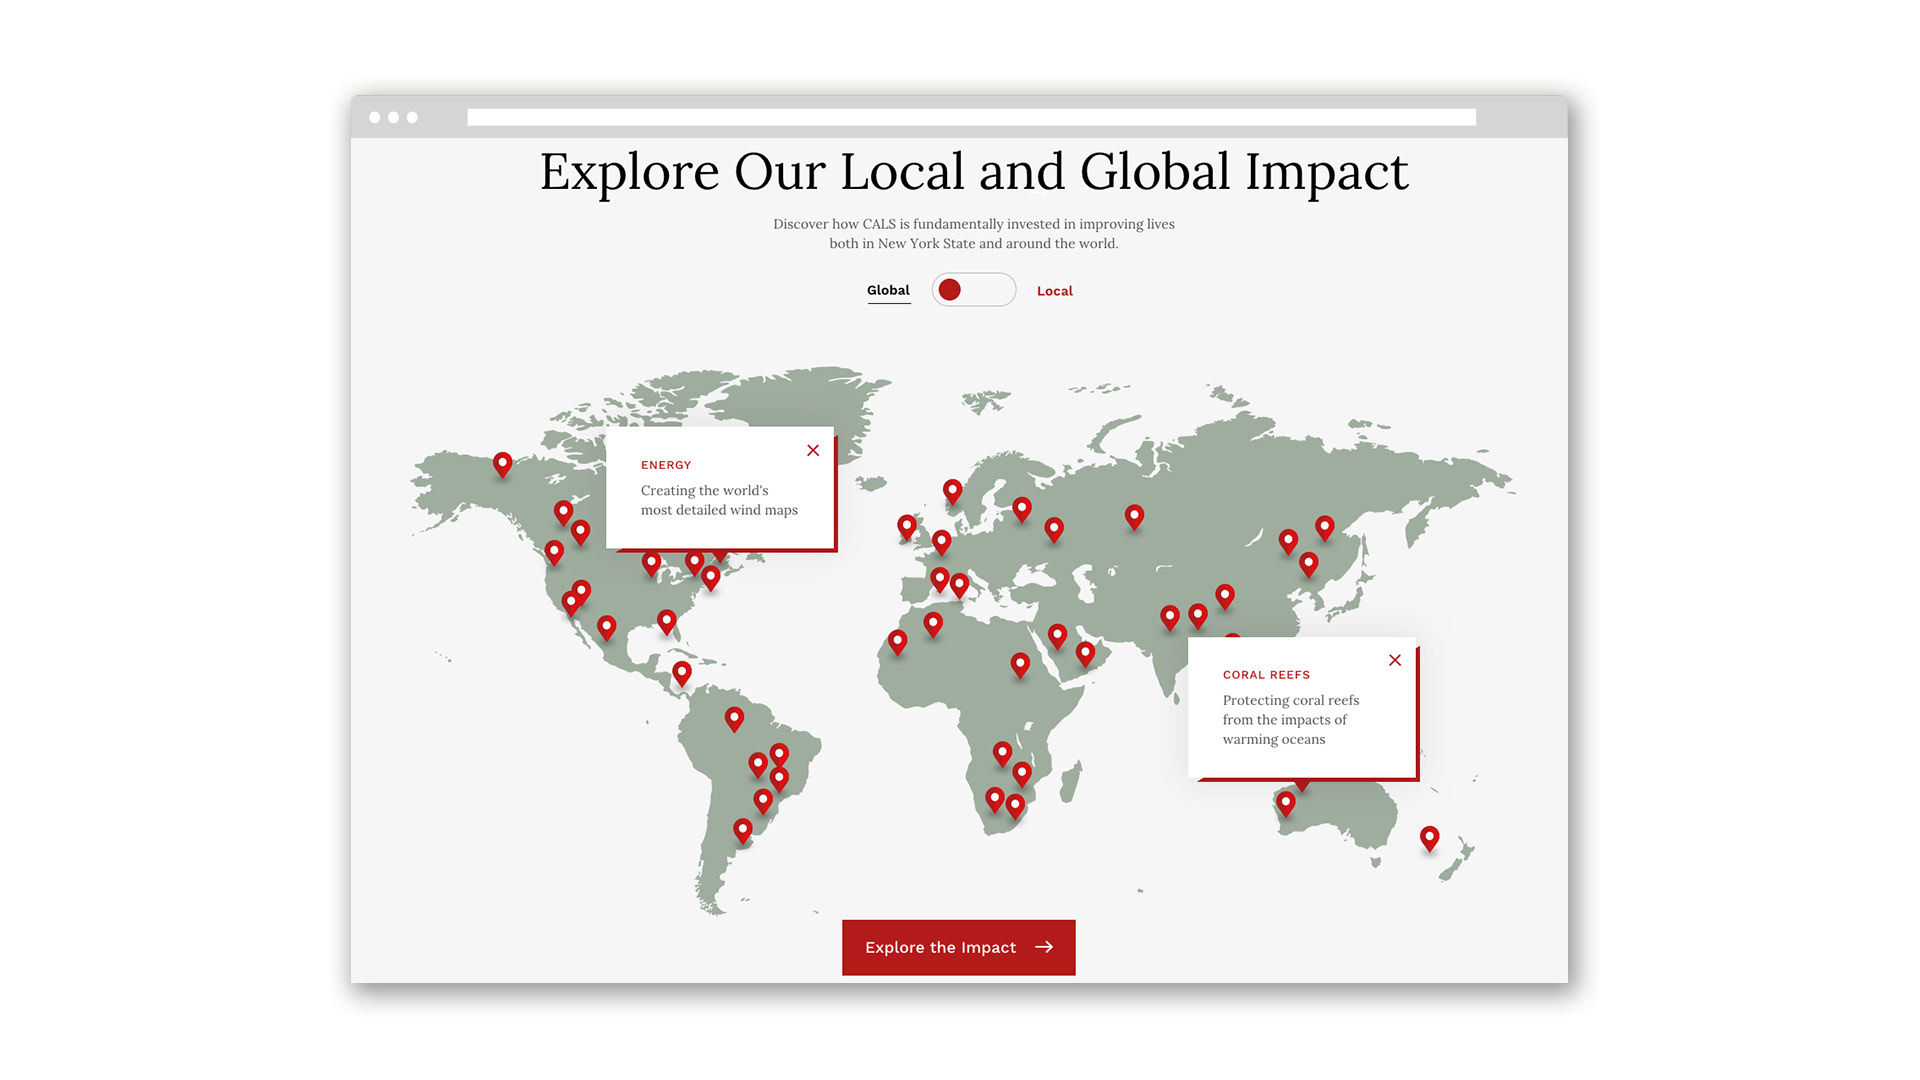1920x1080 pixels.
Task: Click the pin in central Russia
Action: point(1134,516)
